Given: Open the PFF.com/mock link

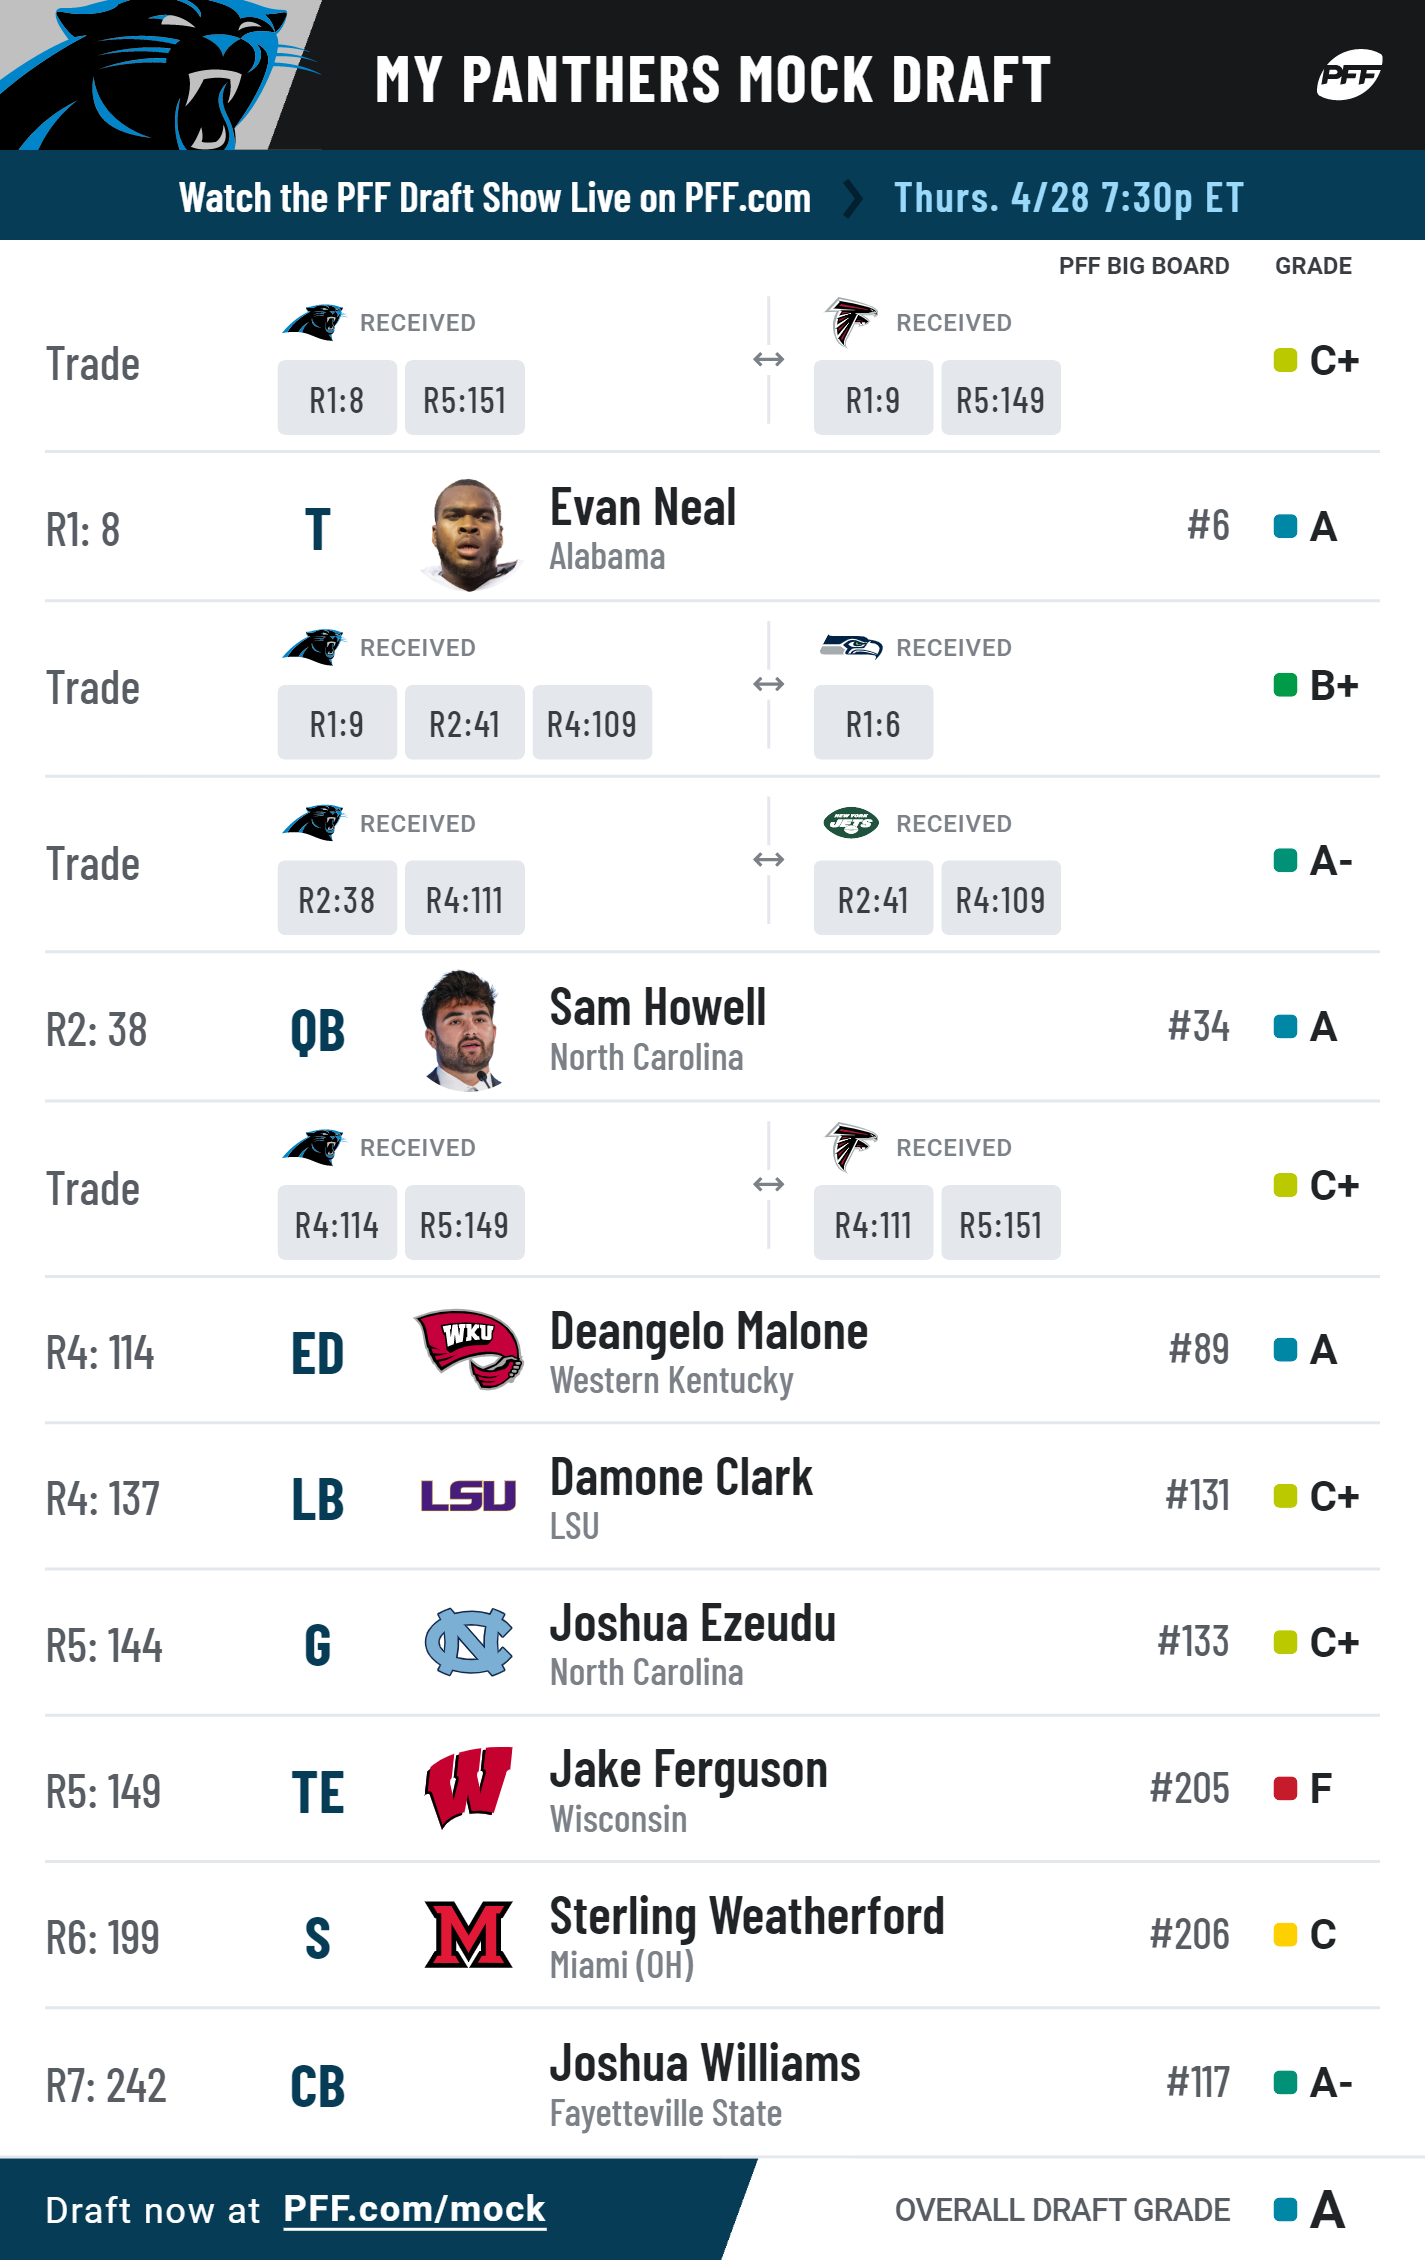Looking at the screenshot, I should tap(414, 2209).
